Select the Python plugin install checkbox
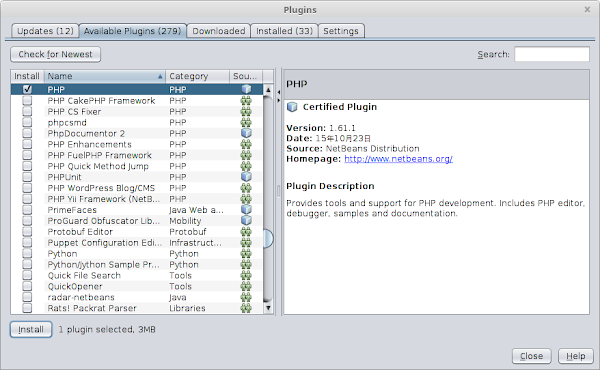 (x=27, y=253)
